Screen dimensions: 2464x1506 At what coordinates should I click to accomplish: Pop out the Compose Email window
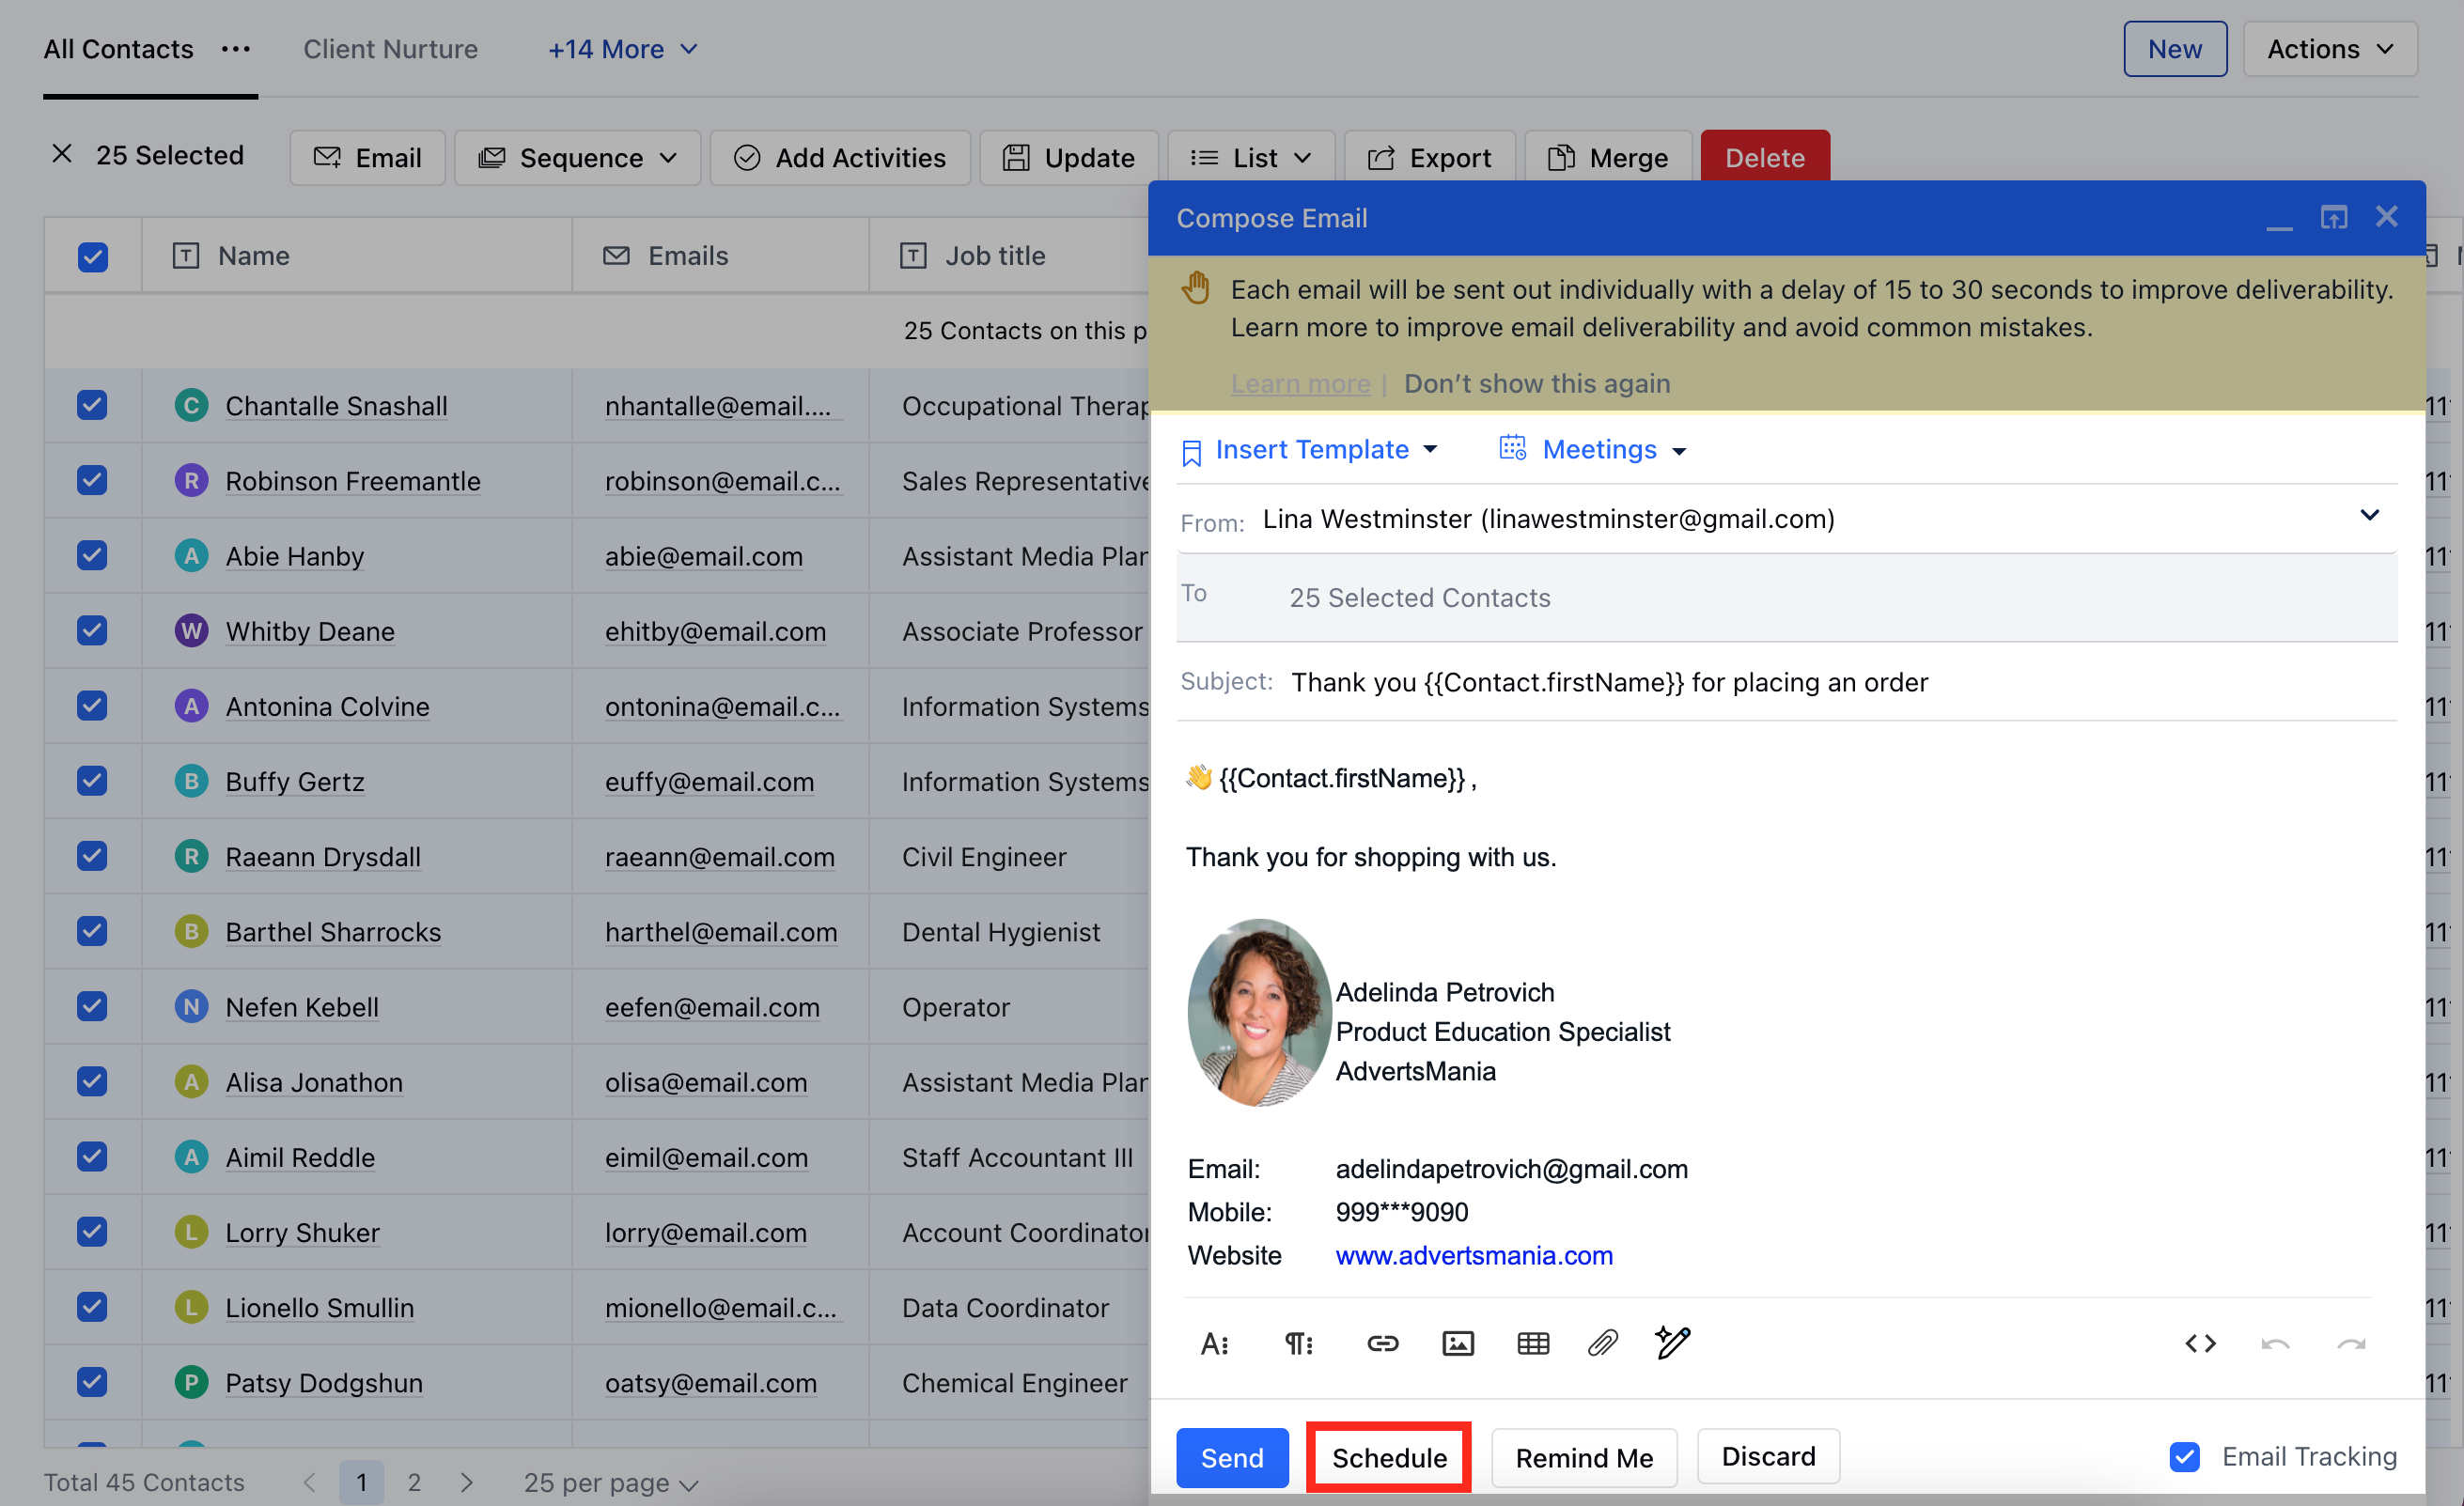point(2334,217)
